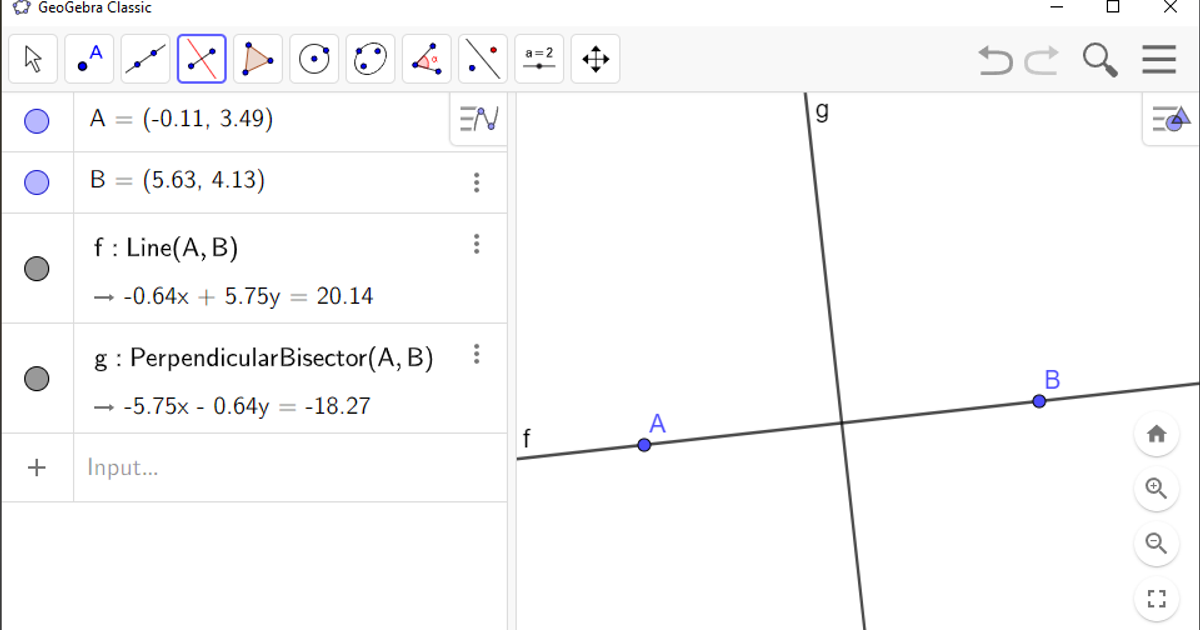Toggle visibility of point B

(x=37, y=182)
